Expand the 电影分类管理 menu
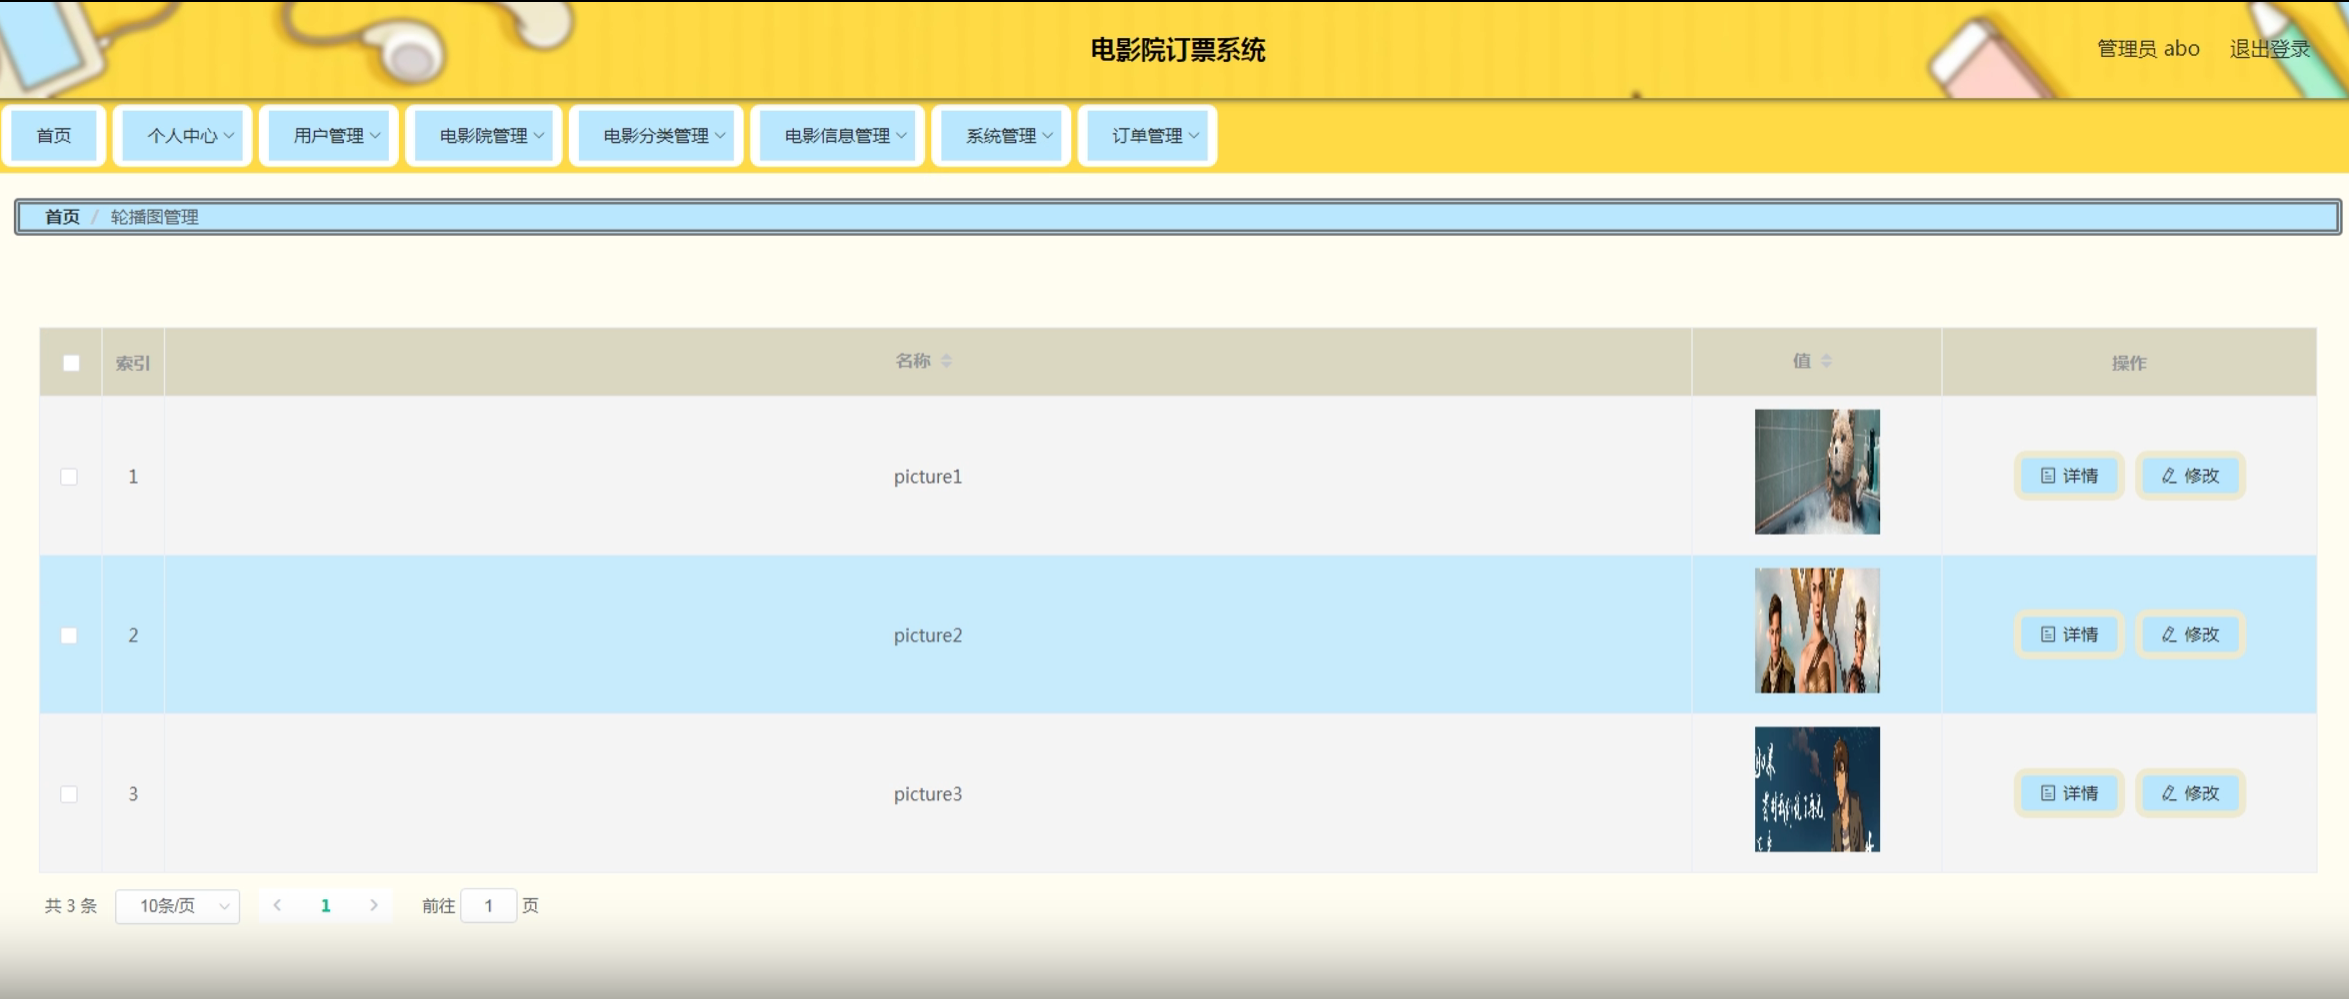The height and width of the screenshot is (999, 2349). (656, 136)
